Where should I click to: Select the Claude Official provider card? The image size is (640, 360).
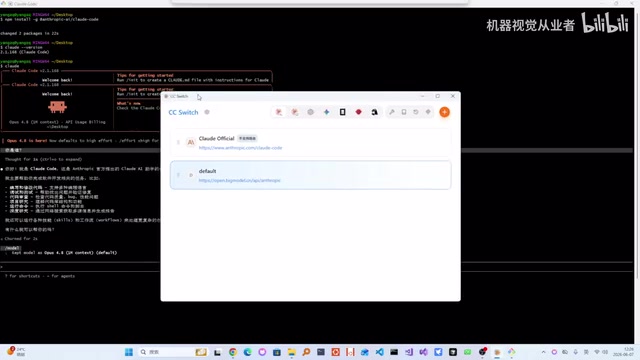[x=311, y=142]
